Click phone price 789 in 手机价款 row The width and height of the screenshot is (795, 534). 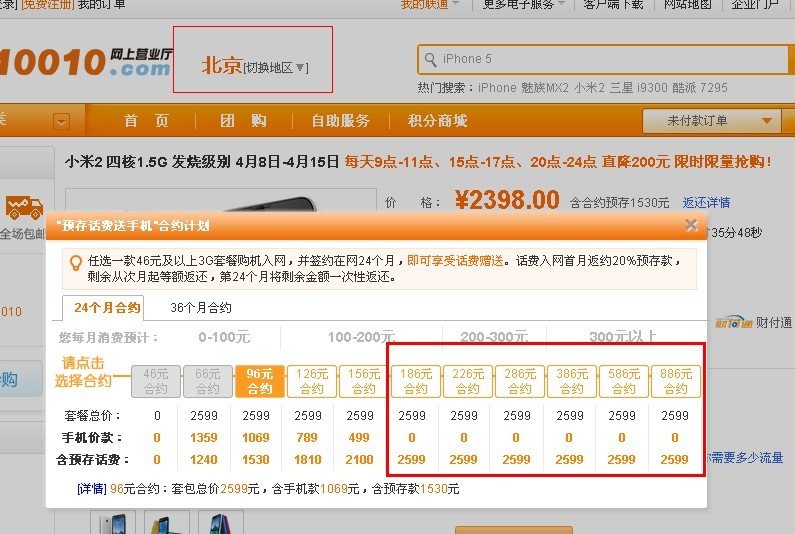point(307,438)
